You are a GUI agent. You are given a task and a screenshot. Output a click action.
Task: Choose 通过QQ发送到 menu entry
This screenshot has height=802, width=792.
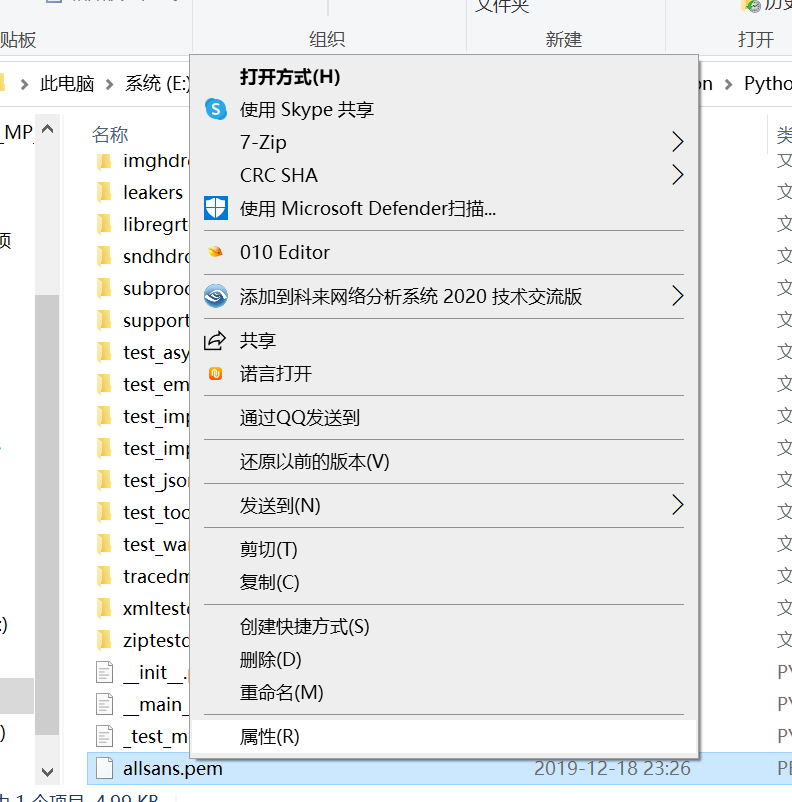(x=444, y=417)
